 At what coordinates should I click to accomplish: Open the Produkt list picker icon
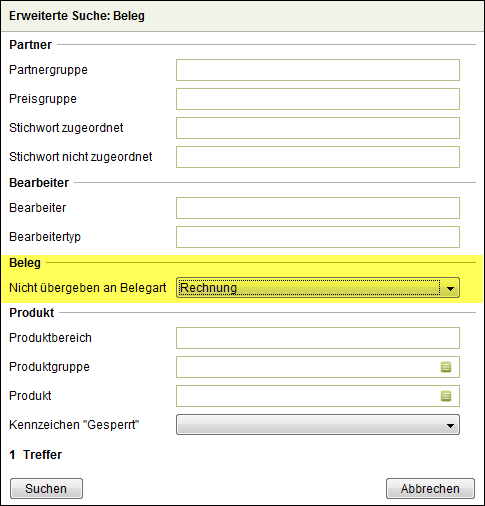point(446,396)
